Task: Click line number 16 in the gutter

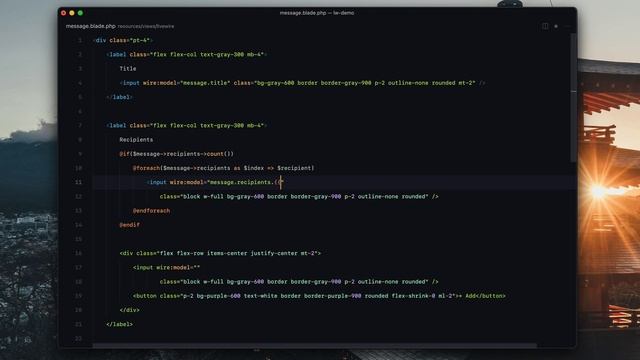Action: [x=78, y=253]
